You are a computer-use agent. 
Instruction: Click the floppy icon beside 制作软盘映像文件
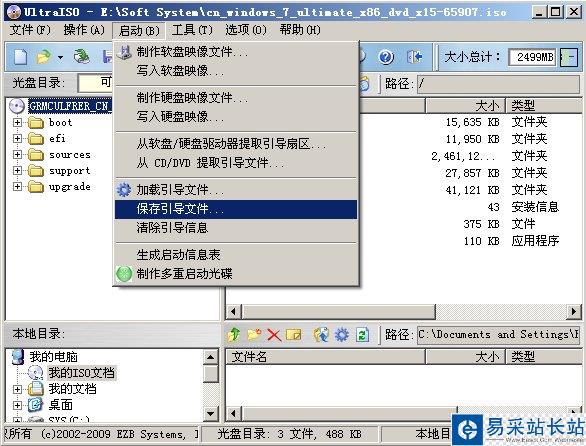pos(124,52)
